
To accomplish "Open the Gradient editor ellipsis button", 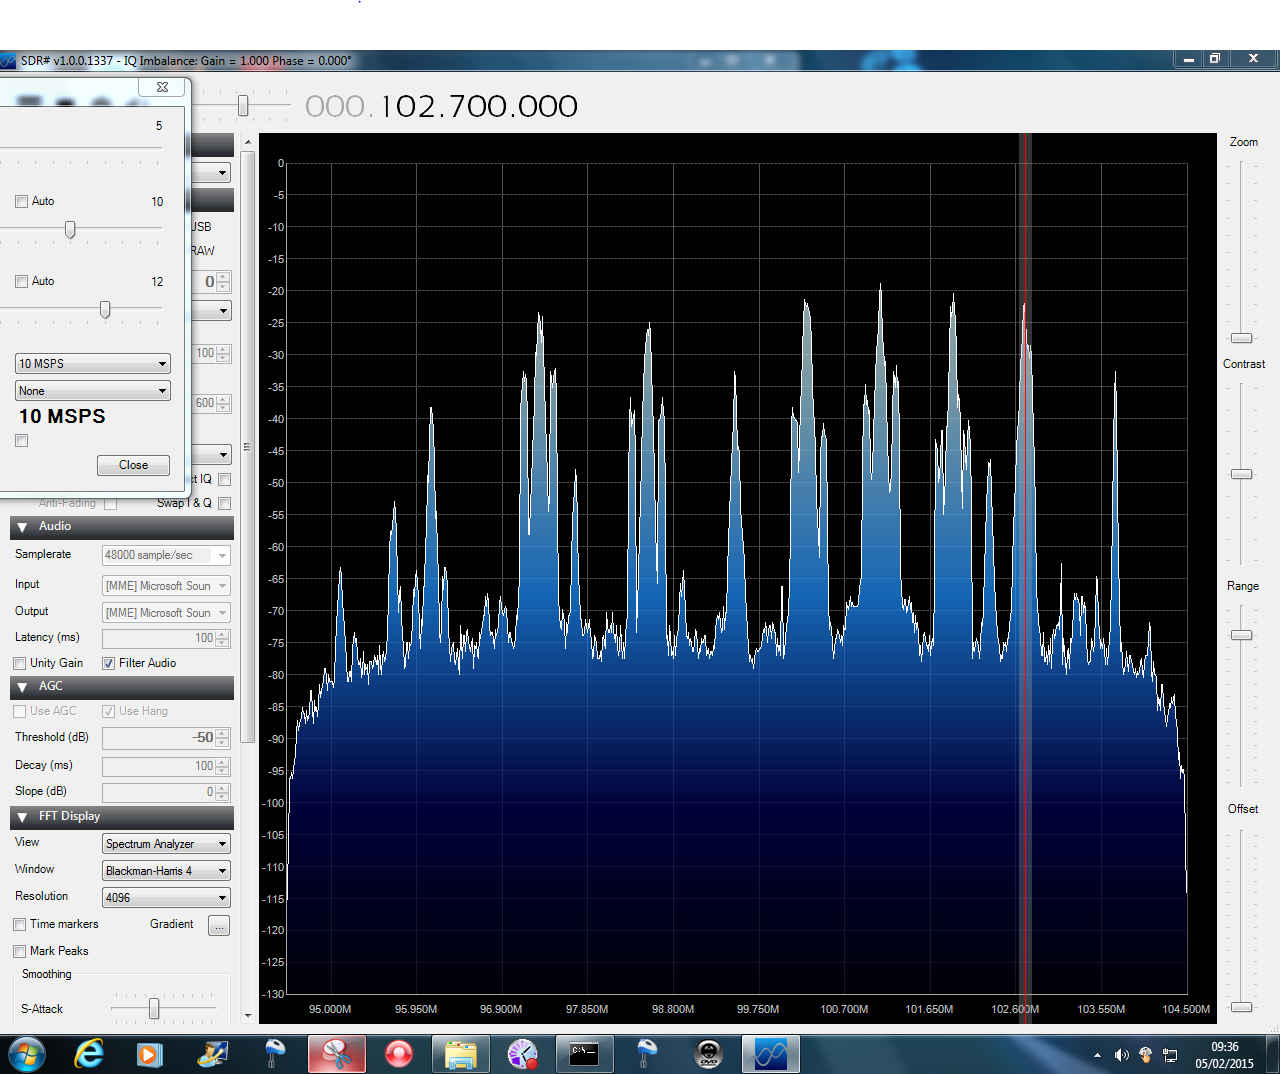I will [219, 926].
